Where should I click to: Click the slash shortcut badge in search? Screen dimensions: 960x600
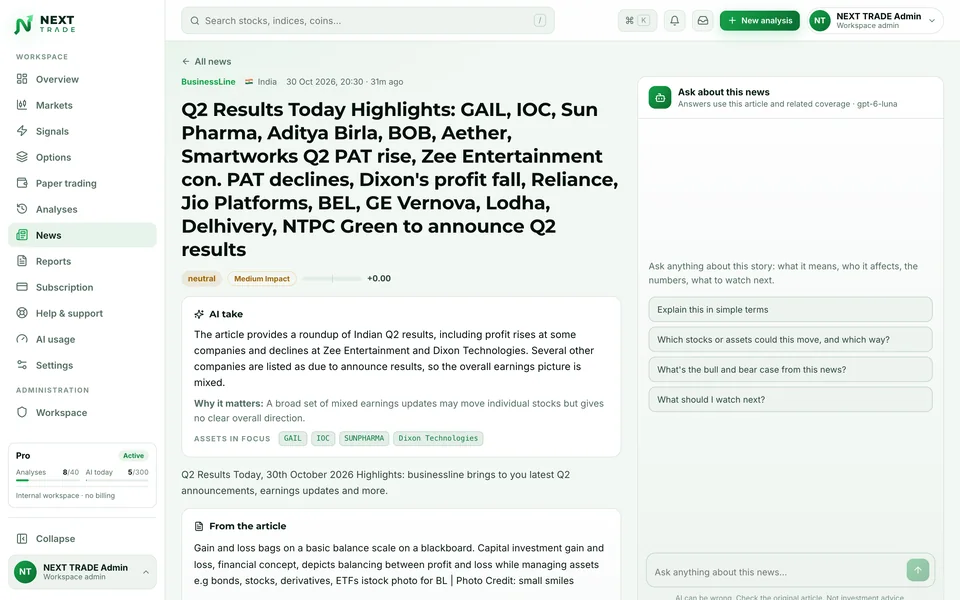[x=539, y=21]
